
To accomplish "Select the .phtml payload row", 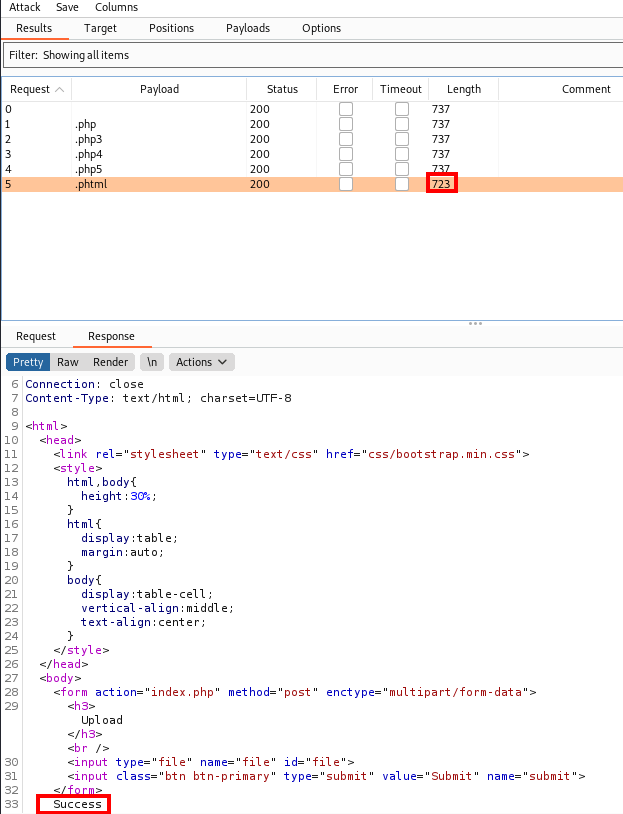I will (313, 184).
